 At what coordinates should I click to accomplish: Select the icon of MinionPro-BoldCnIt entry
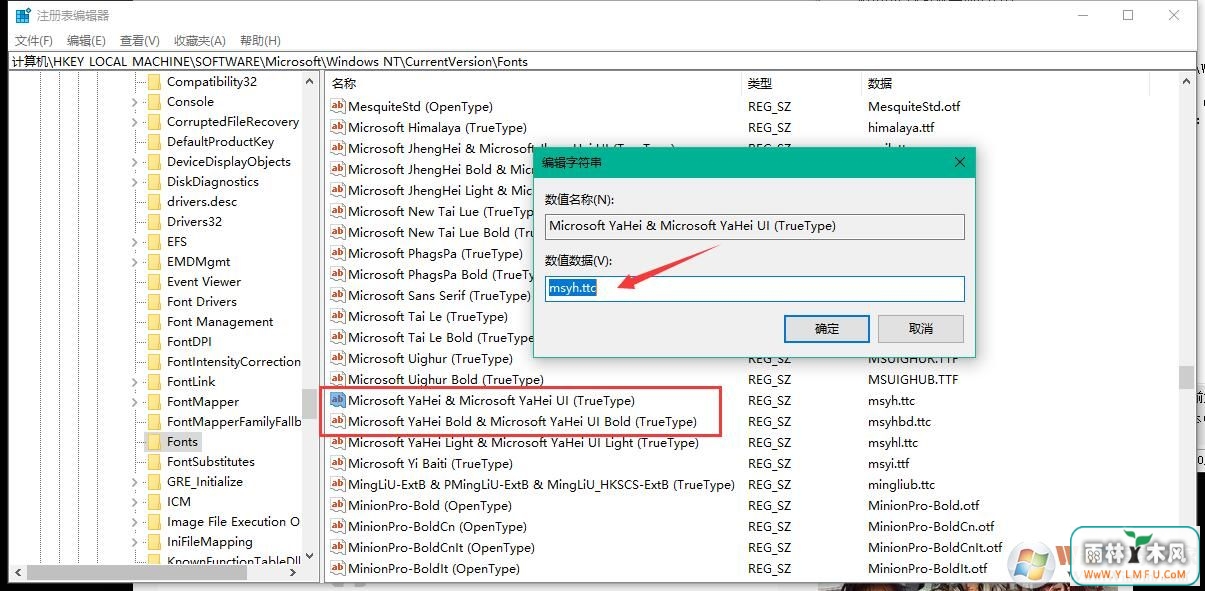pyautogui.click(x=338, y=548)
